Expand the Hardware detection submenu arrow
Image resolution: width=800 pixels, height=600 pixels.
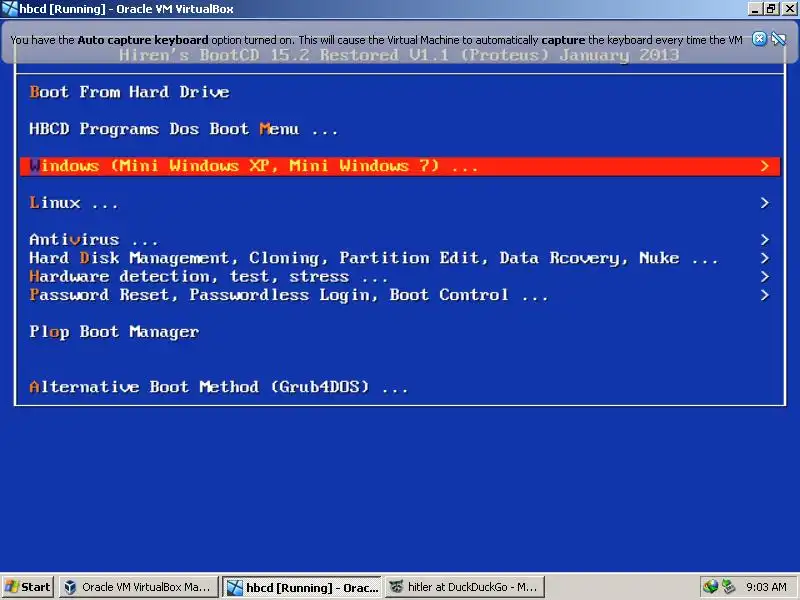point(764,277)
